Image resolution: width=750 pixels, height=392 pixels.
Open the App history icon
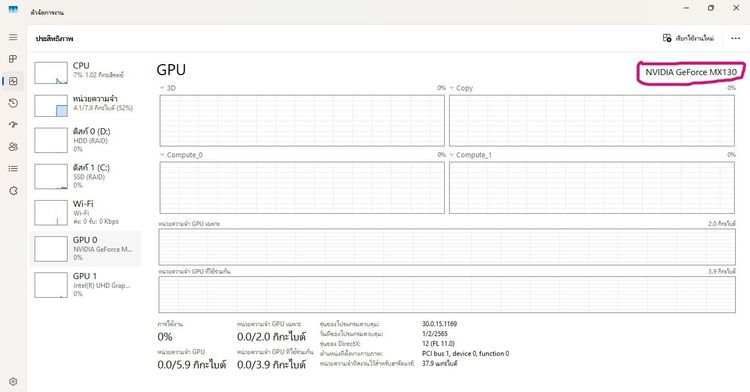13,103
